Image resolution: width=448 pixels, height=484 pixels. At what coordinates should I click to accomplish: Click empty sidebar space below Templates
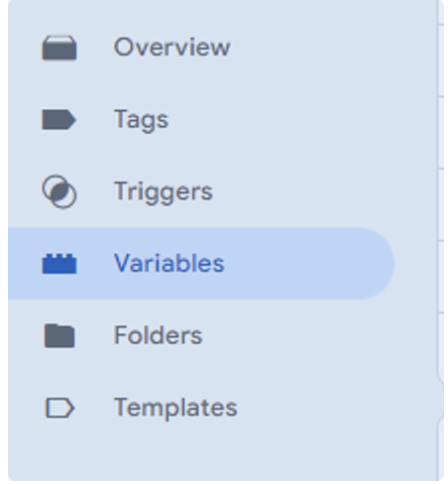click(x=222, y=453)
